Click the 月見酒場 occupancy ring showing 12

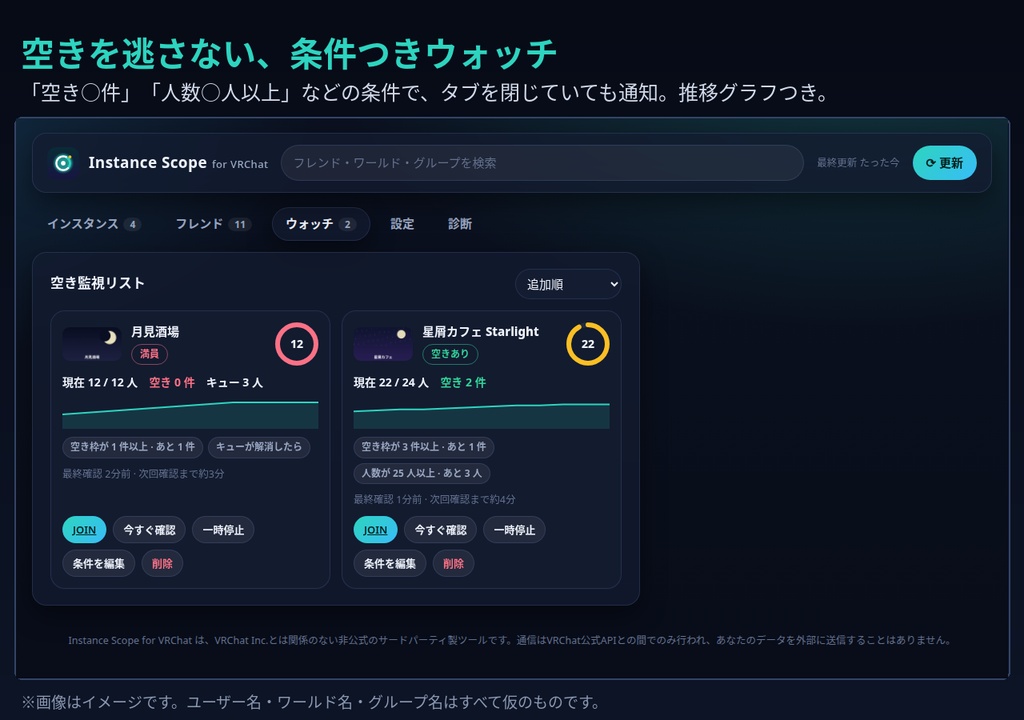point(296,344)
